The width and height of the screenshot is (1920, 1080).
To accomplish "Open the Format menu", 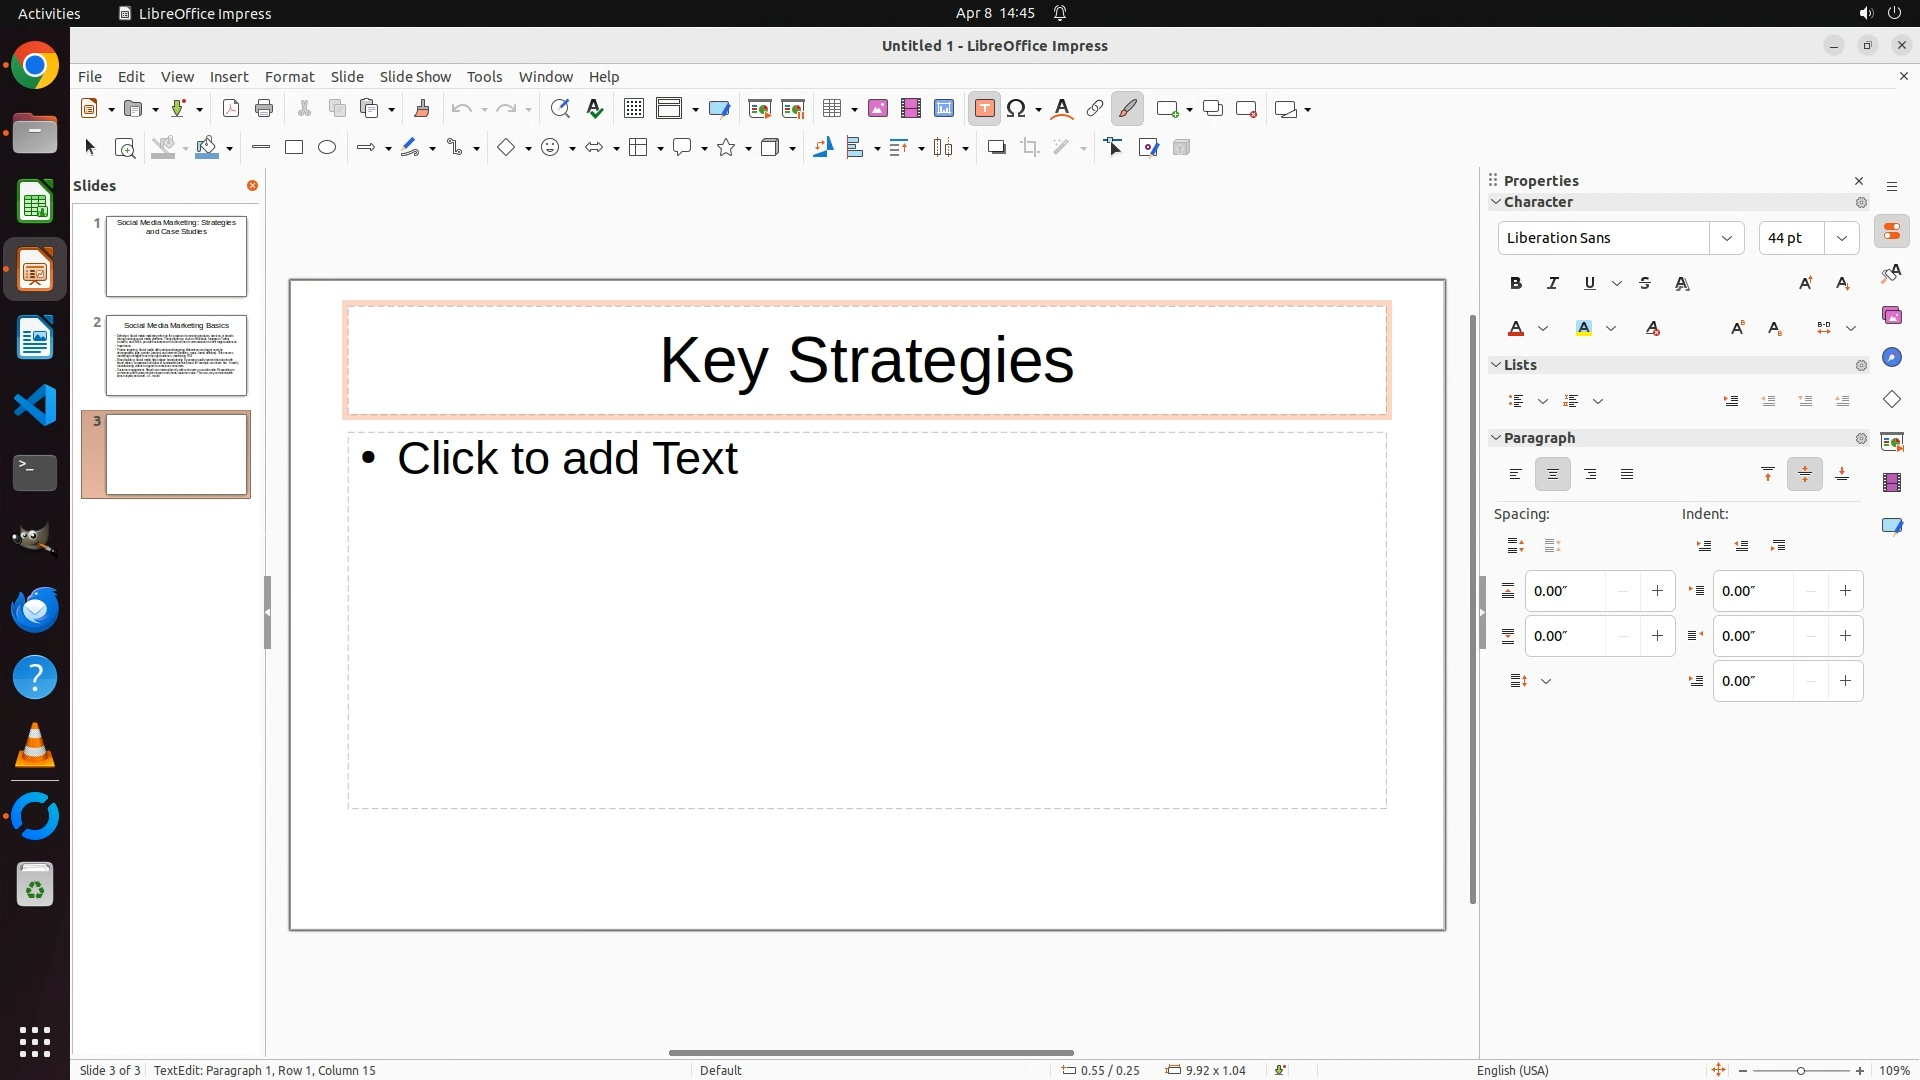I will coord(289,77).
